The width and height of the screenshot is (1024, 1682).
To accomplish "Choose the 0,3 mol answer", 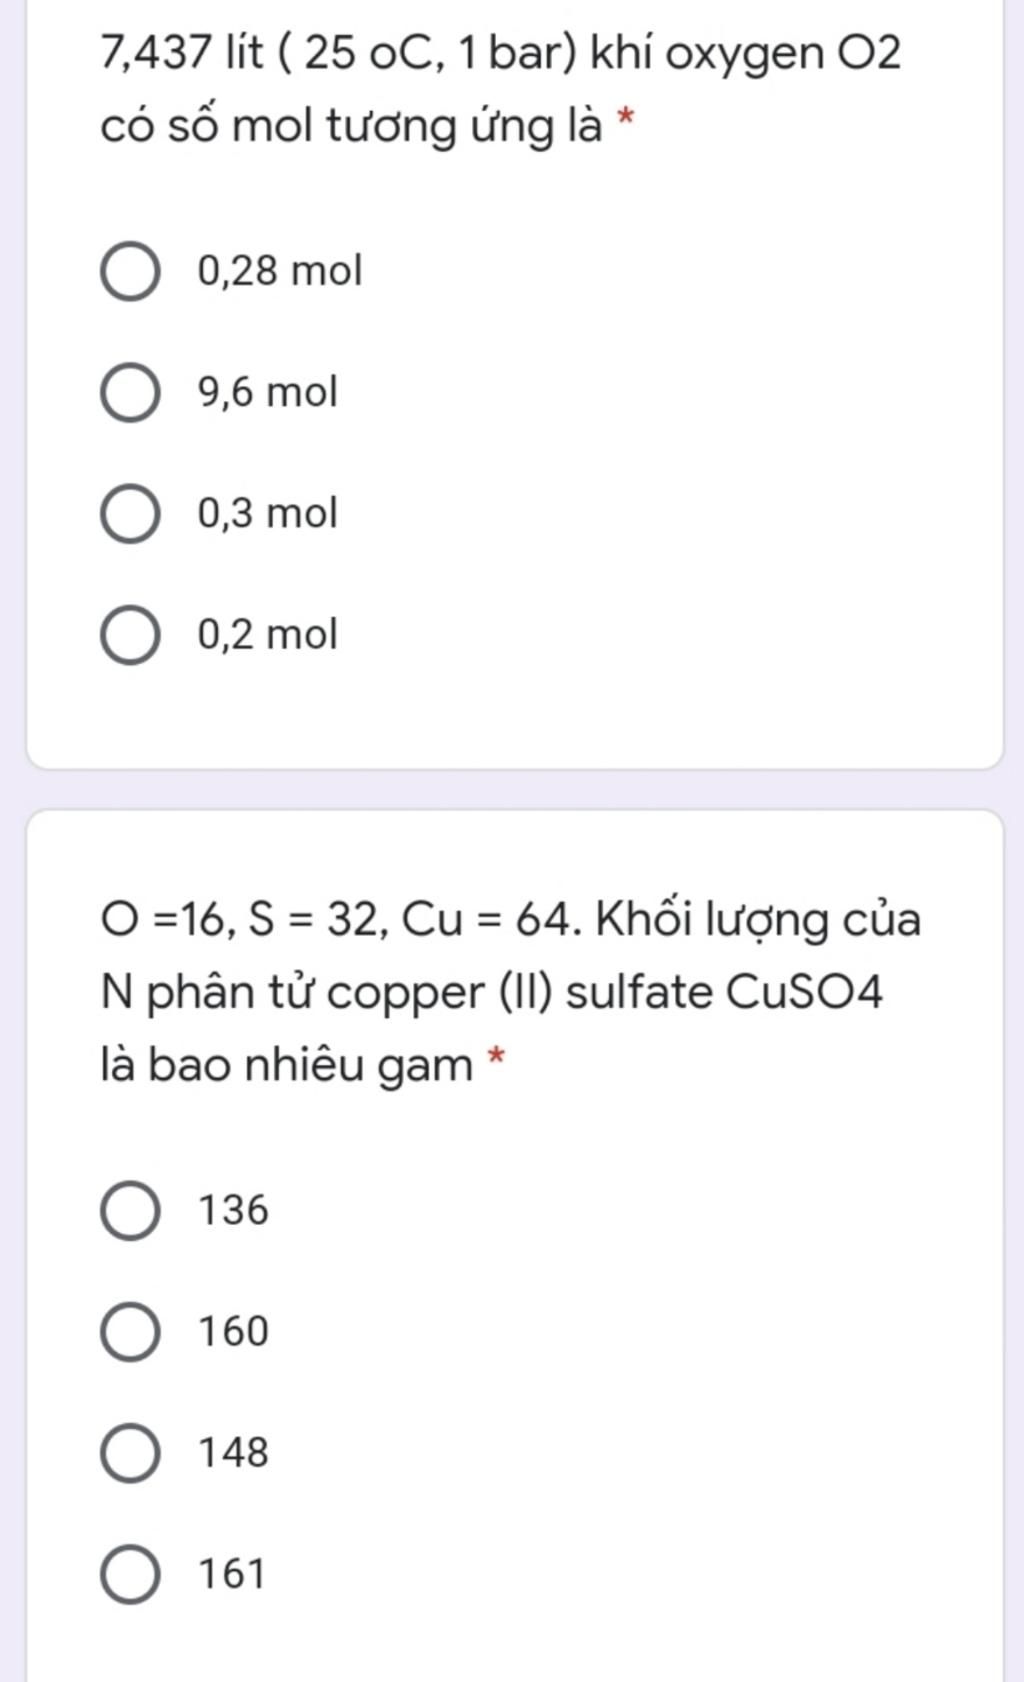I will (x=130, y=514).
